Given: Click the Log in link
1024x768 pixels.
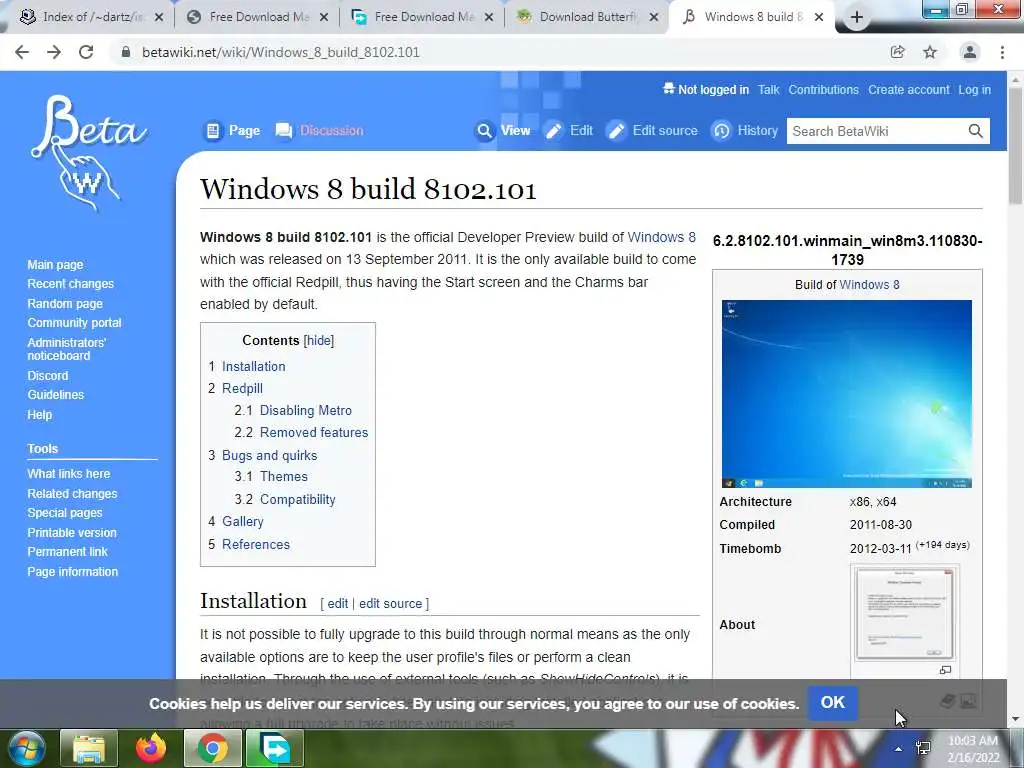Looking at the screenshot, I should (974, 90).
